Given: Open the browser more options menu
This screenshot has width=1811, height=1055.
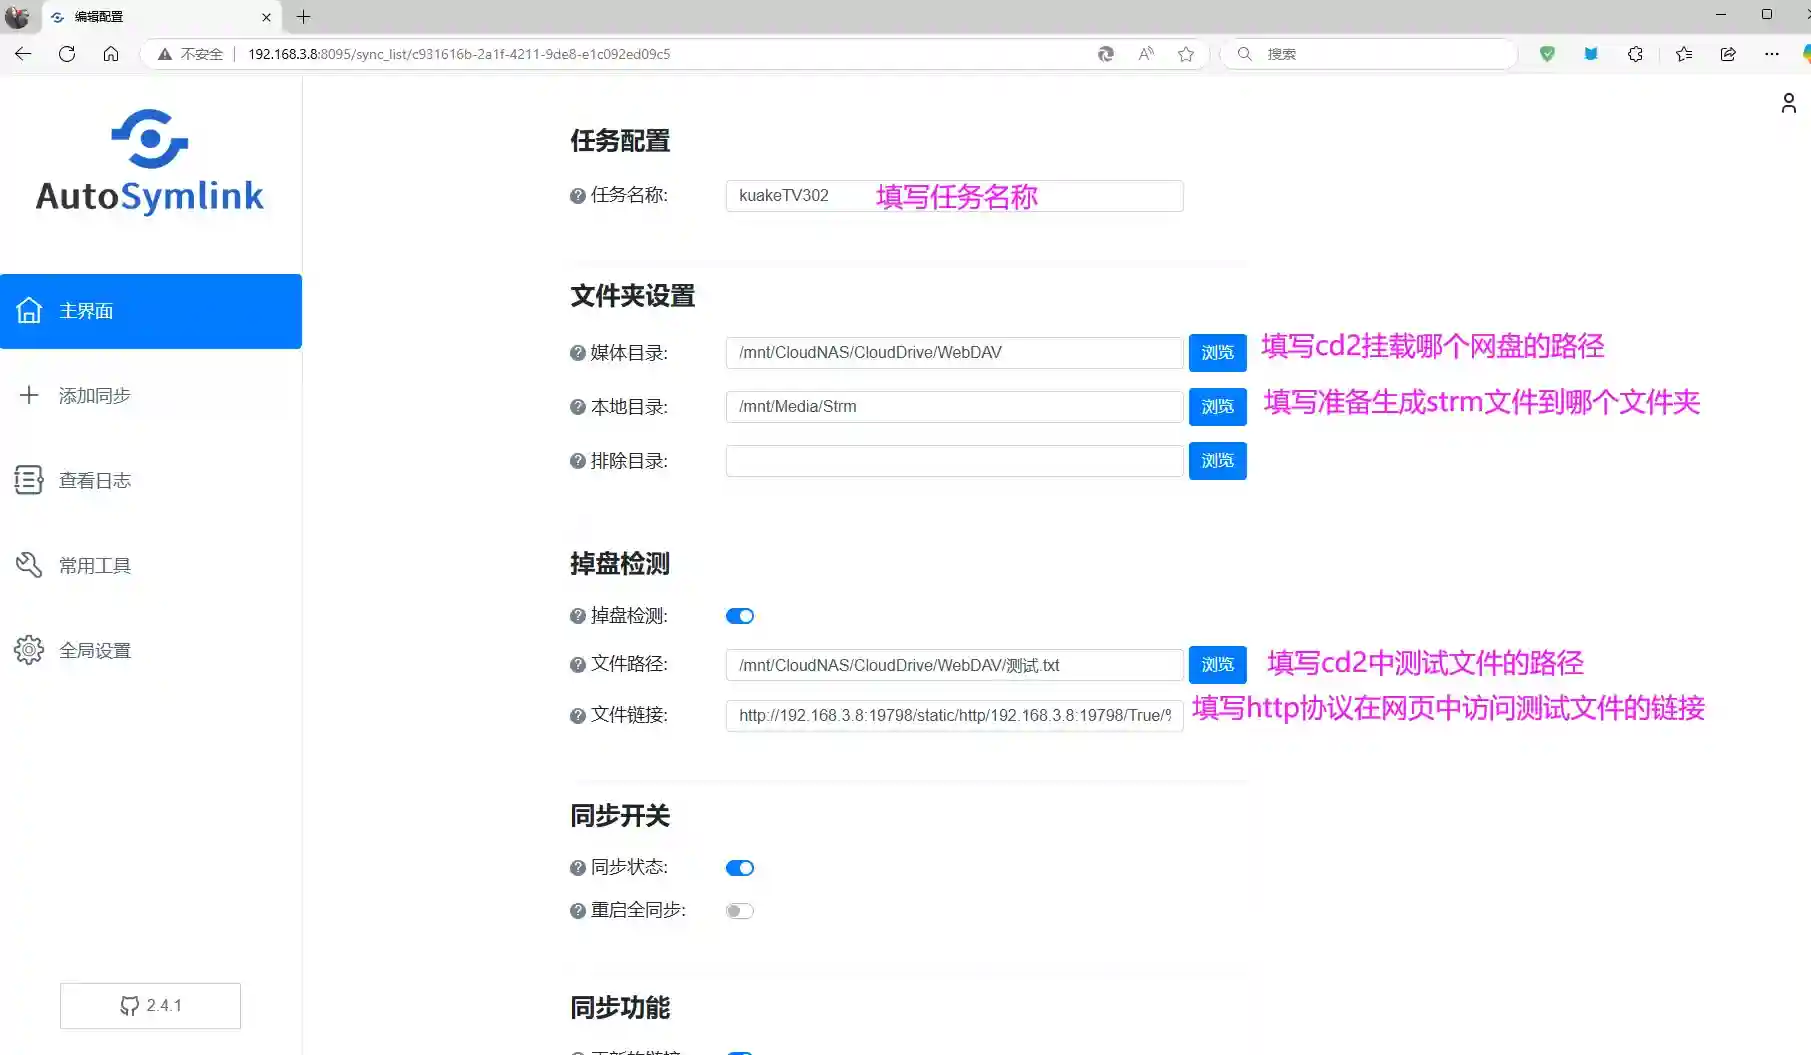Looking at the screenshot, I should pyautogui.click(x=1771, y=54).
